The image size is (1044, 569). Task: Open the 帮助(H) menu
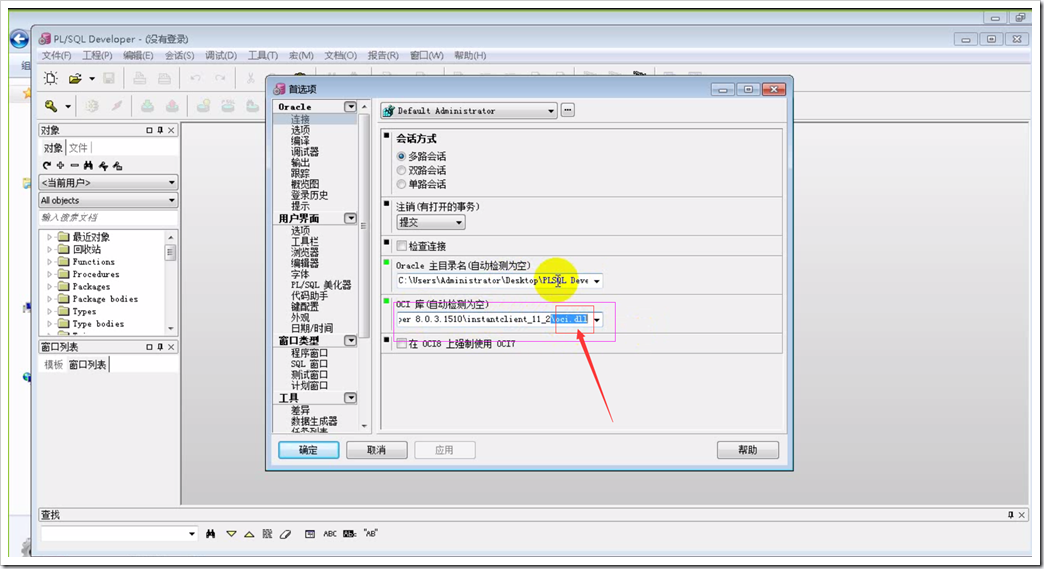[470, 56]
